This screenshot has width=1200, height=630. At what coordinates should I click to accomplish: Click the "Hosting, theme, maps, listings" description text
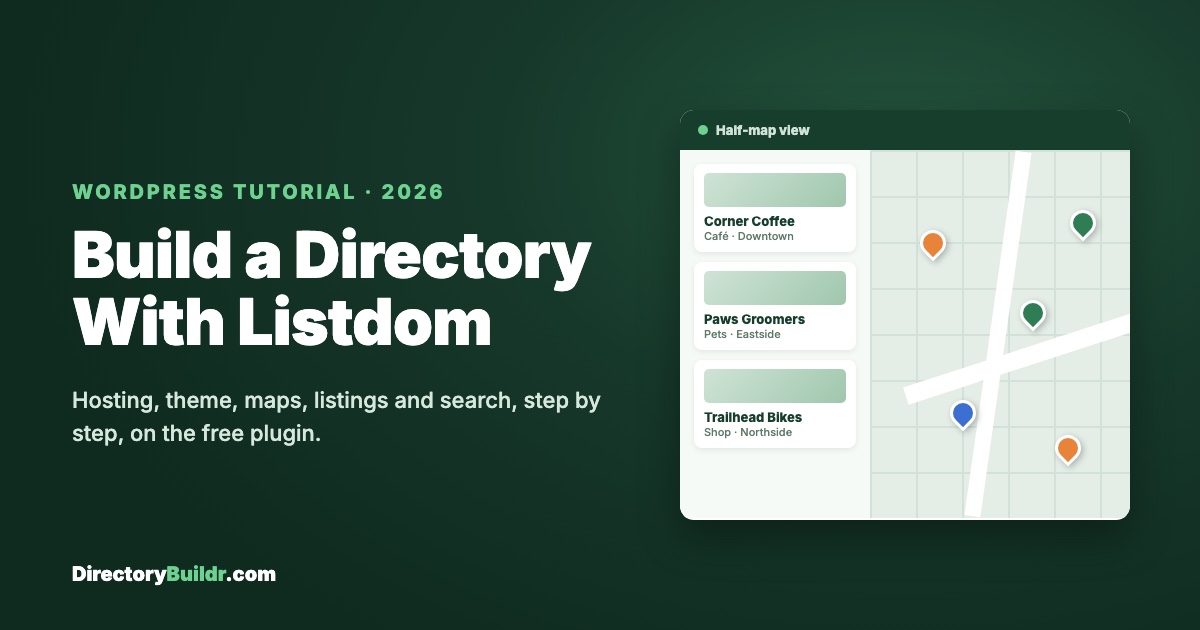click(336, 418)
